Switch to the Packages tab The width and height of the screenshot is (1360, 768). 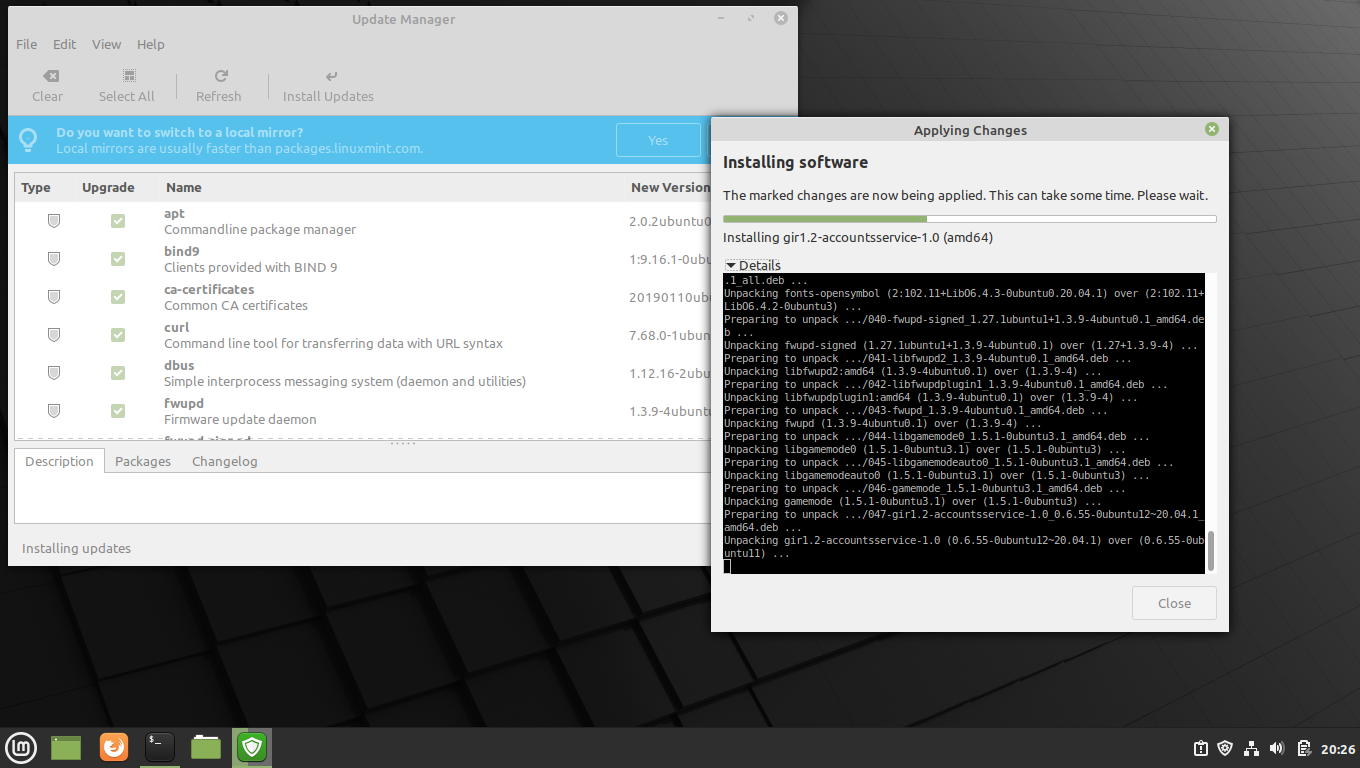pyautogui.click(x=143, y=461)
